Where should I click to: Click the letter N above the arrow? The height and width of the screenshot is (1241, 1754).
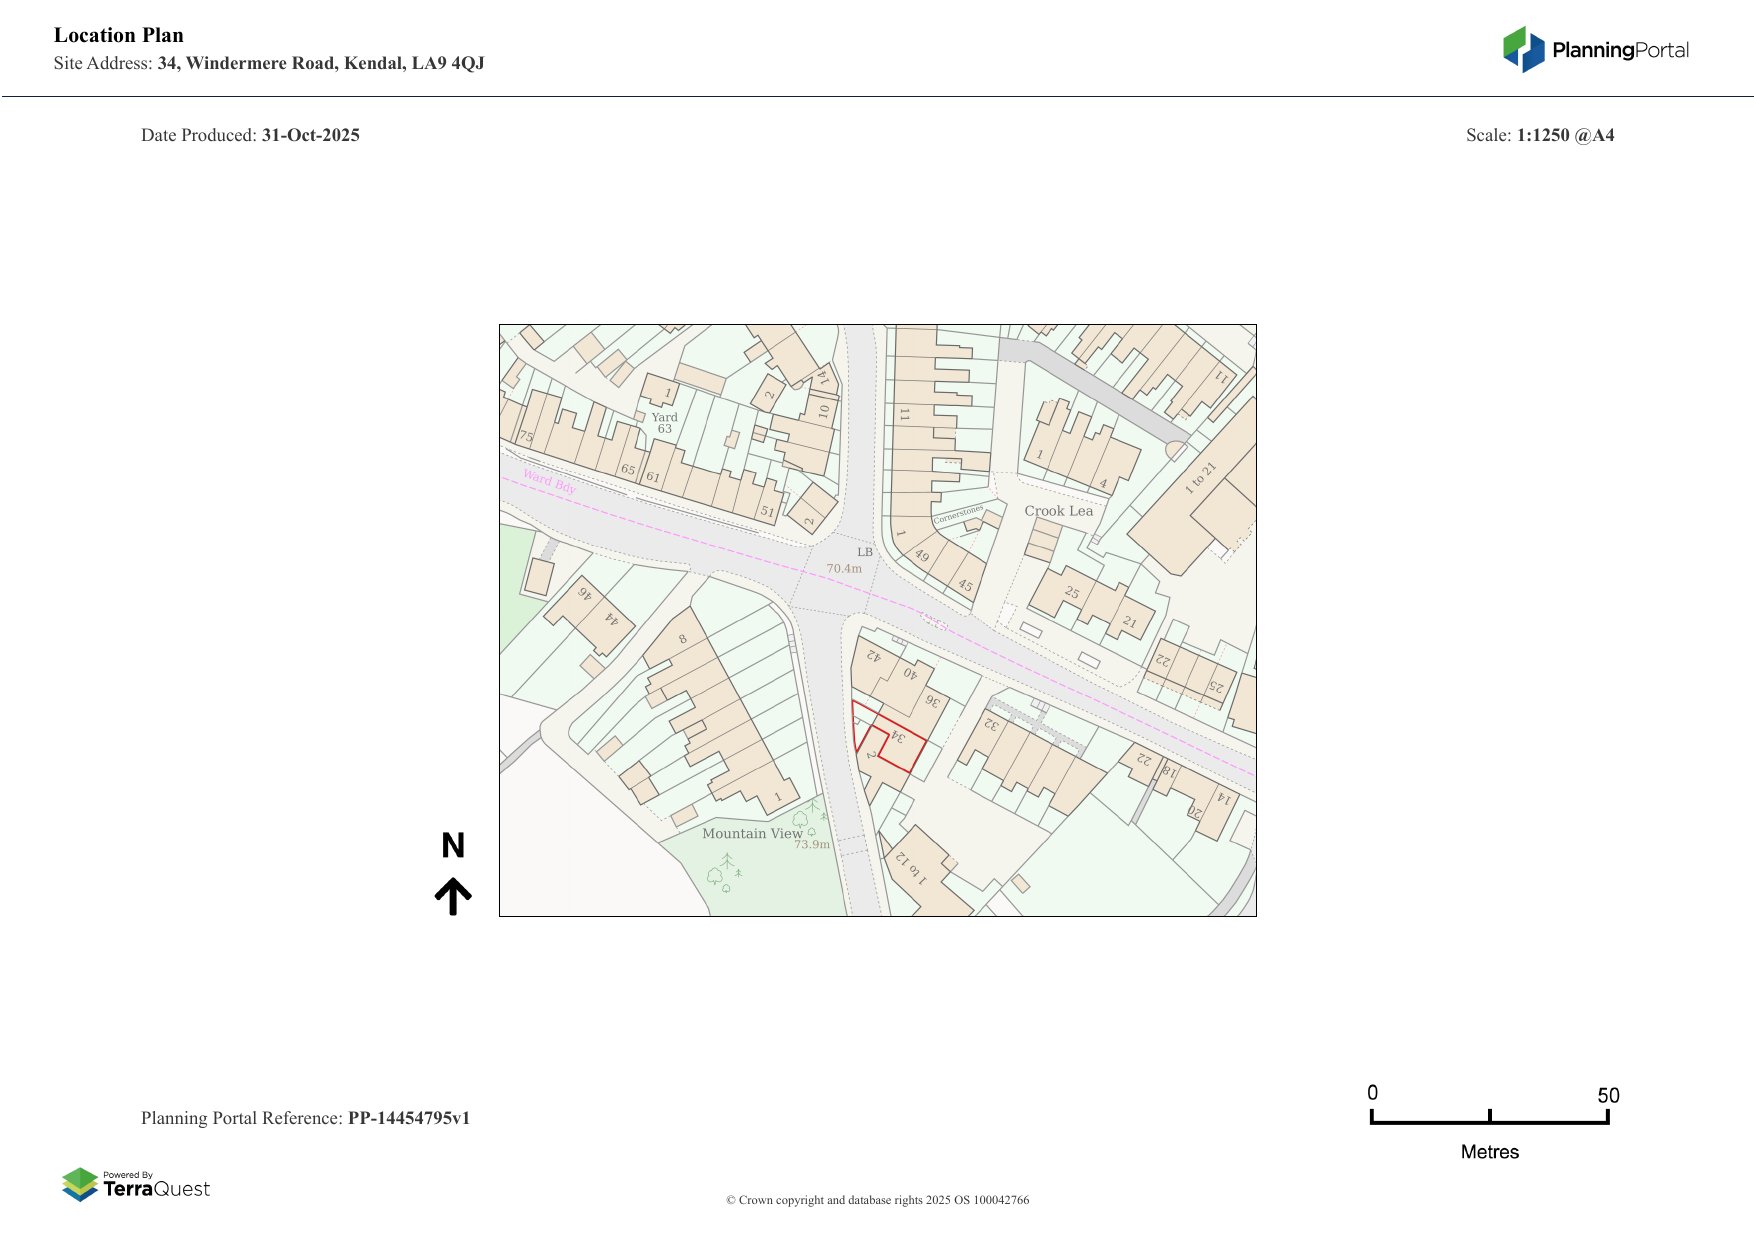[x=453, y=846]
